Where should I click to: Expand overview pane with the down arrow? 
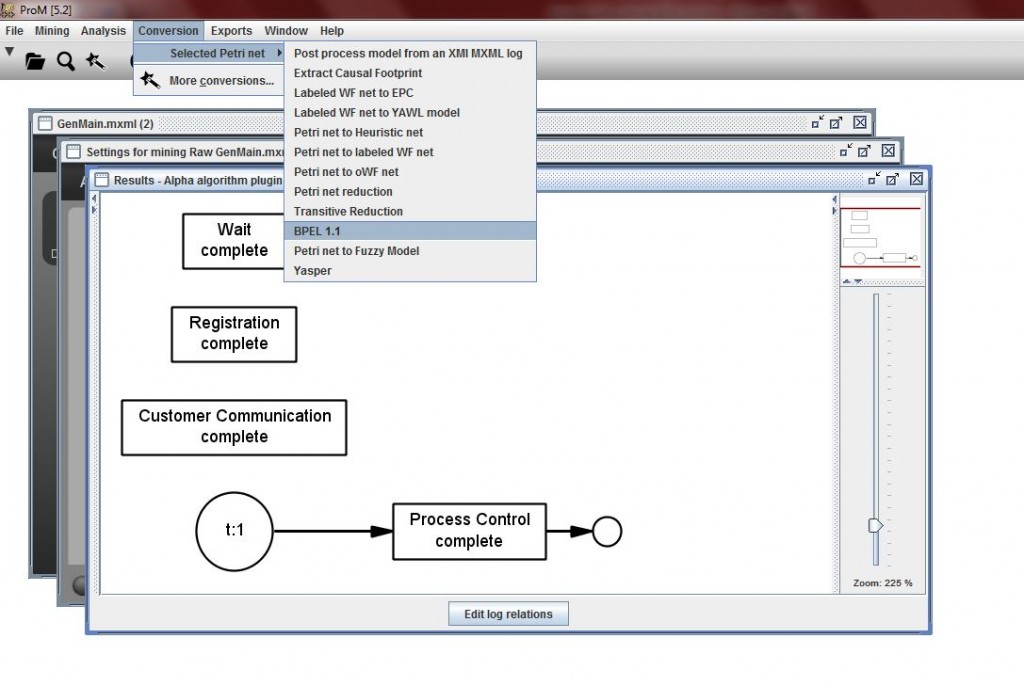(858, 282)
